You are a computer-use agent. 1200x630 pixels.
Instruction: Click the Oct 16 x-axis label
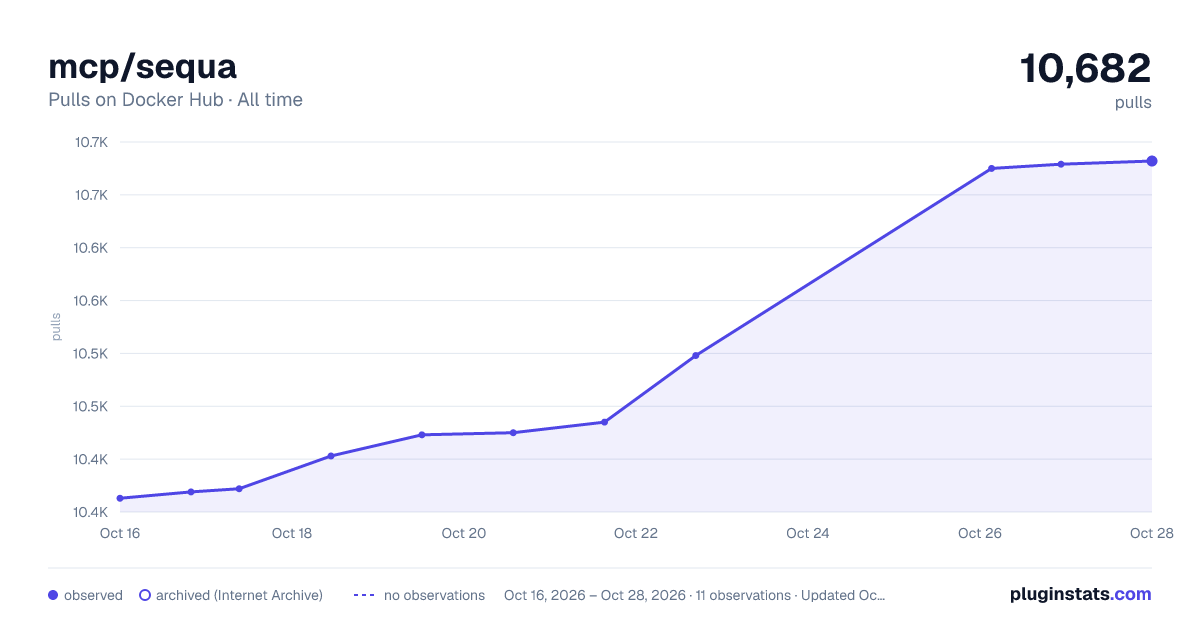click(x=120, y=533)
